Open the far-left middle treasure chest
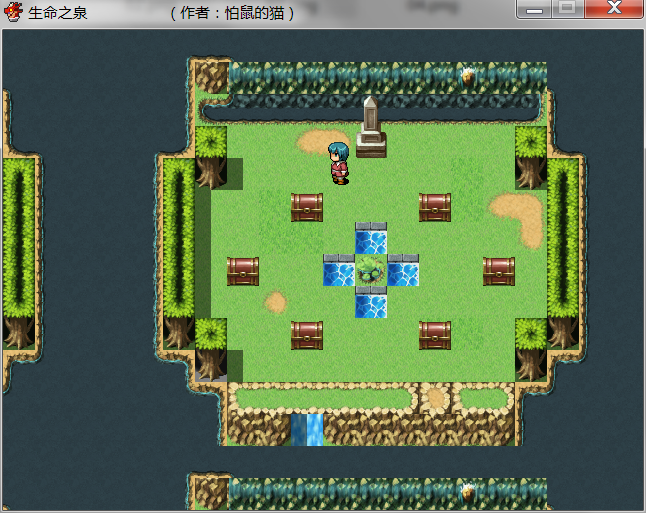646x513 pixels. 243,272
